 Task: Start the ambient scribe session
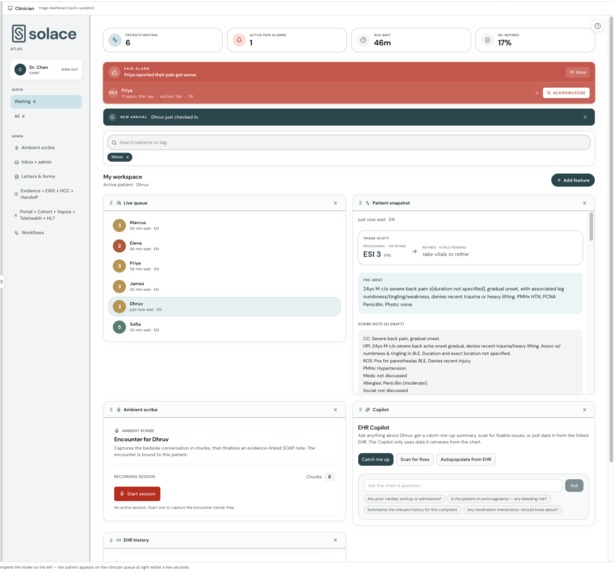137,493
